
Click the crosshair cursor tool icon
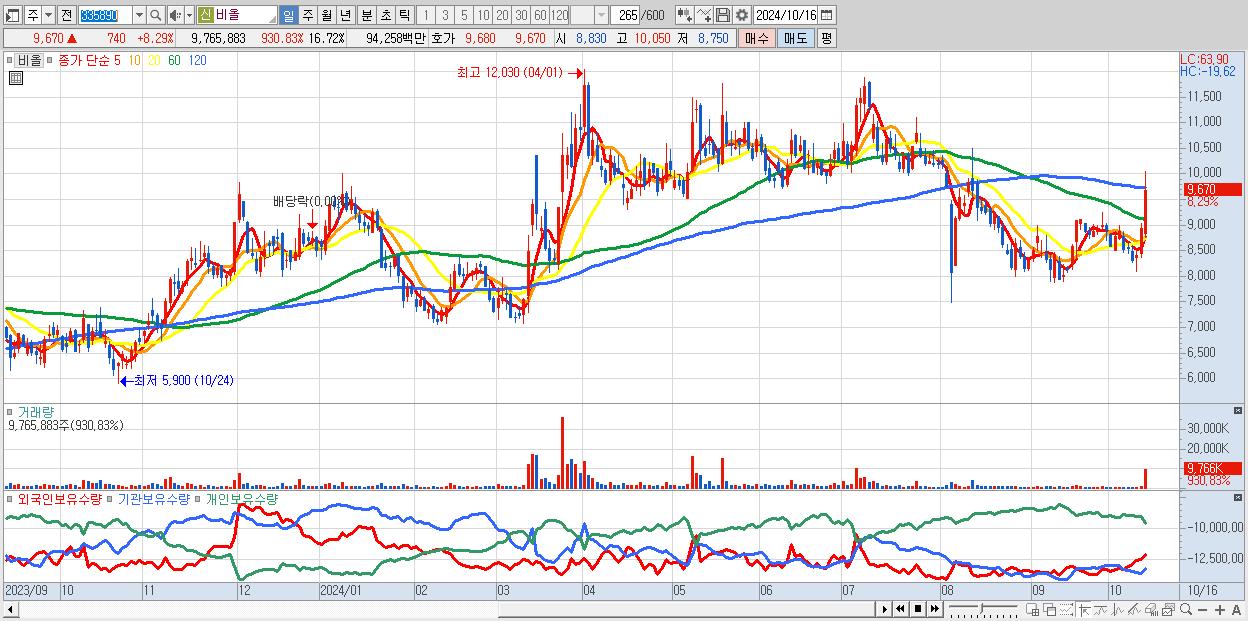[x=1085, y=610]
